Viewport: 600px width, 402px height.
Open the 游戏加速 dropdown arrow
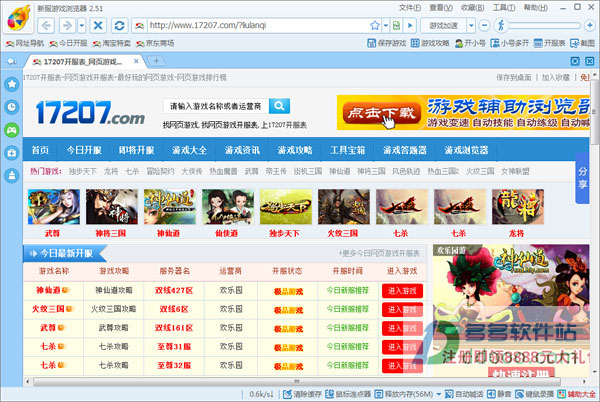[x=471, y=26]
